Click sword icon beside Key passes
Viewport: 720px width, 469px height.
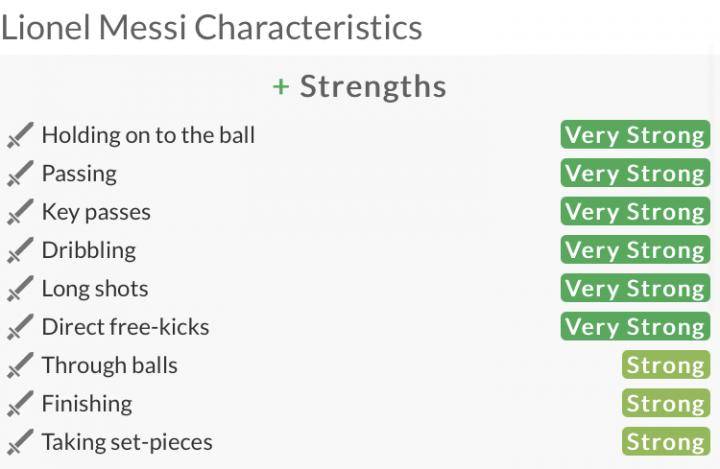(x=20, y=212)
